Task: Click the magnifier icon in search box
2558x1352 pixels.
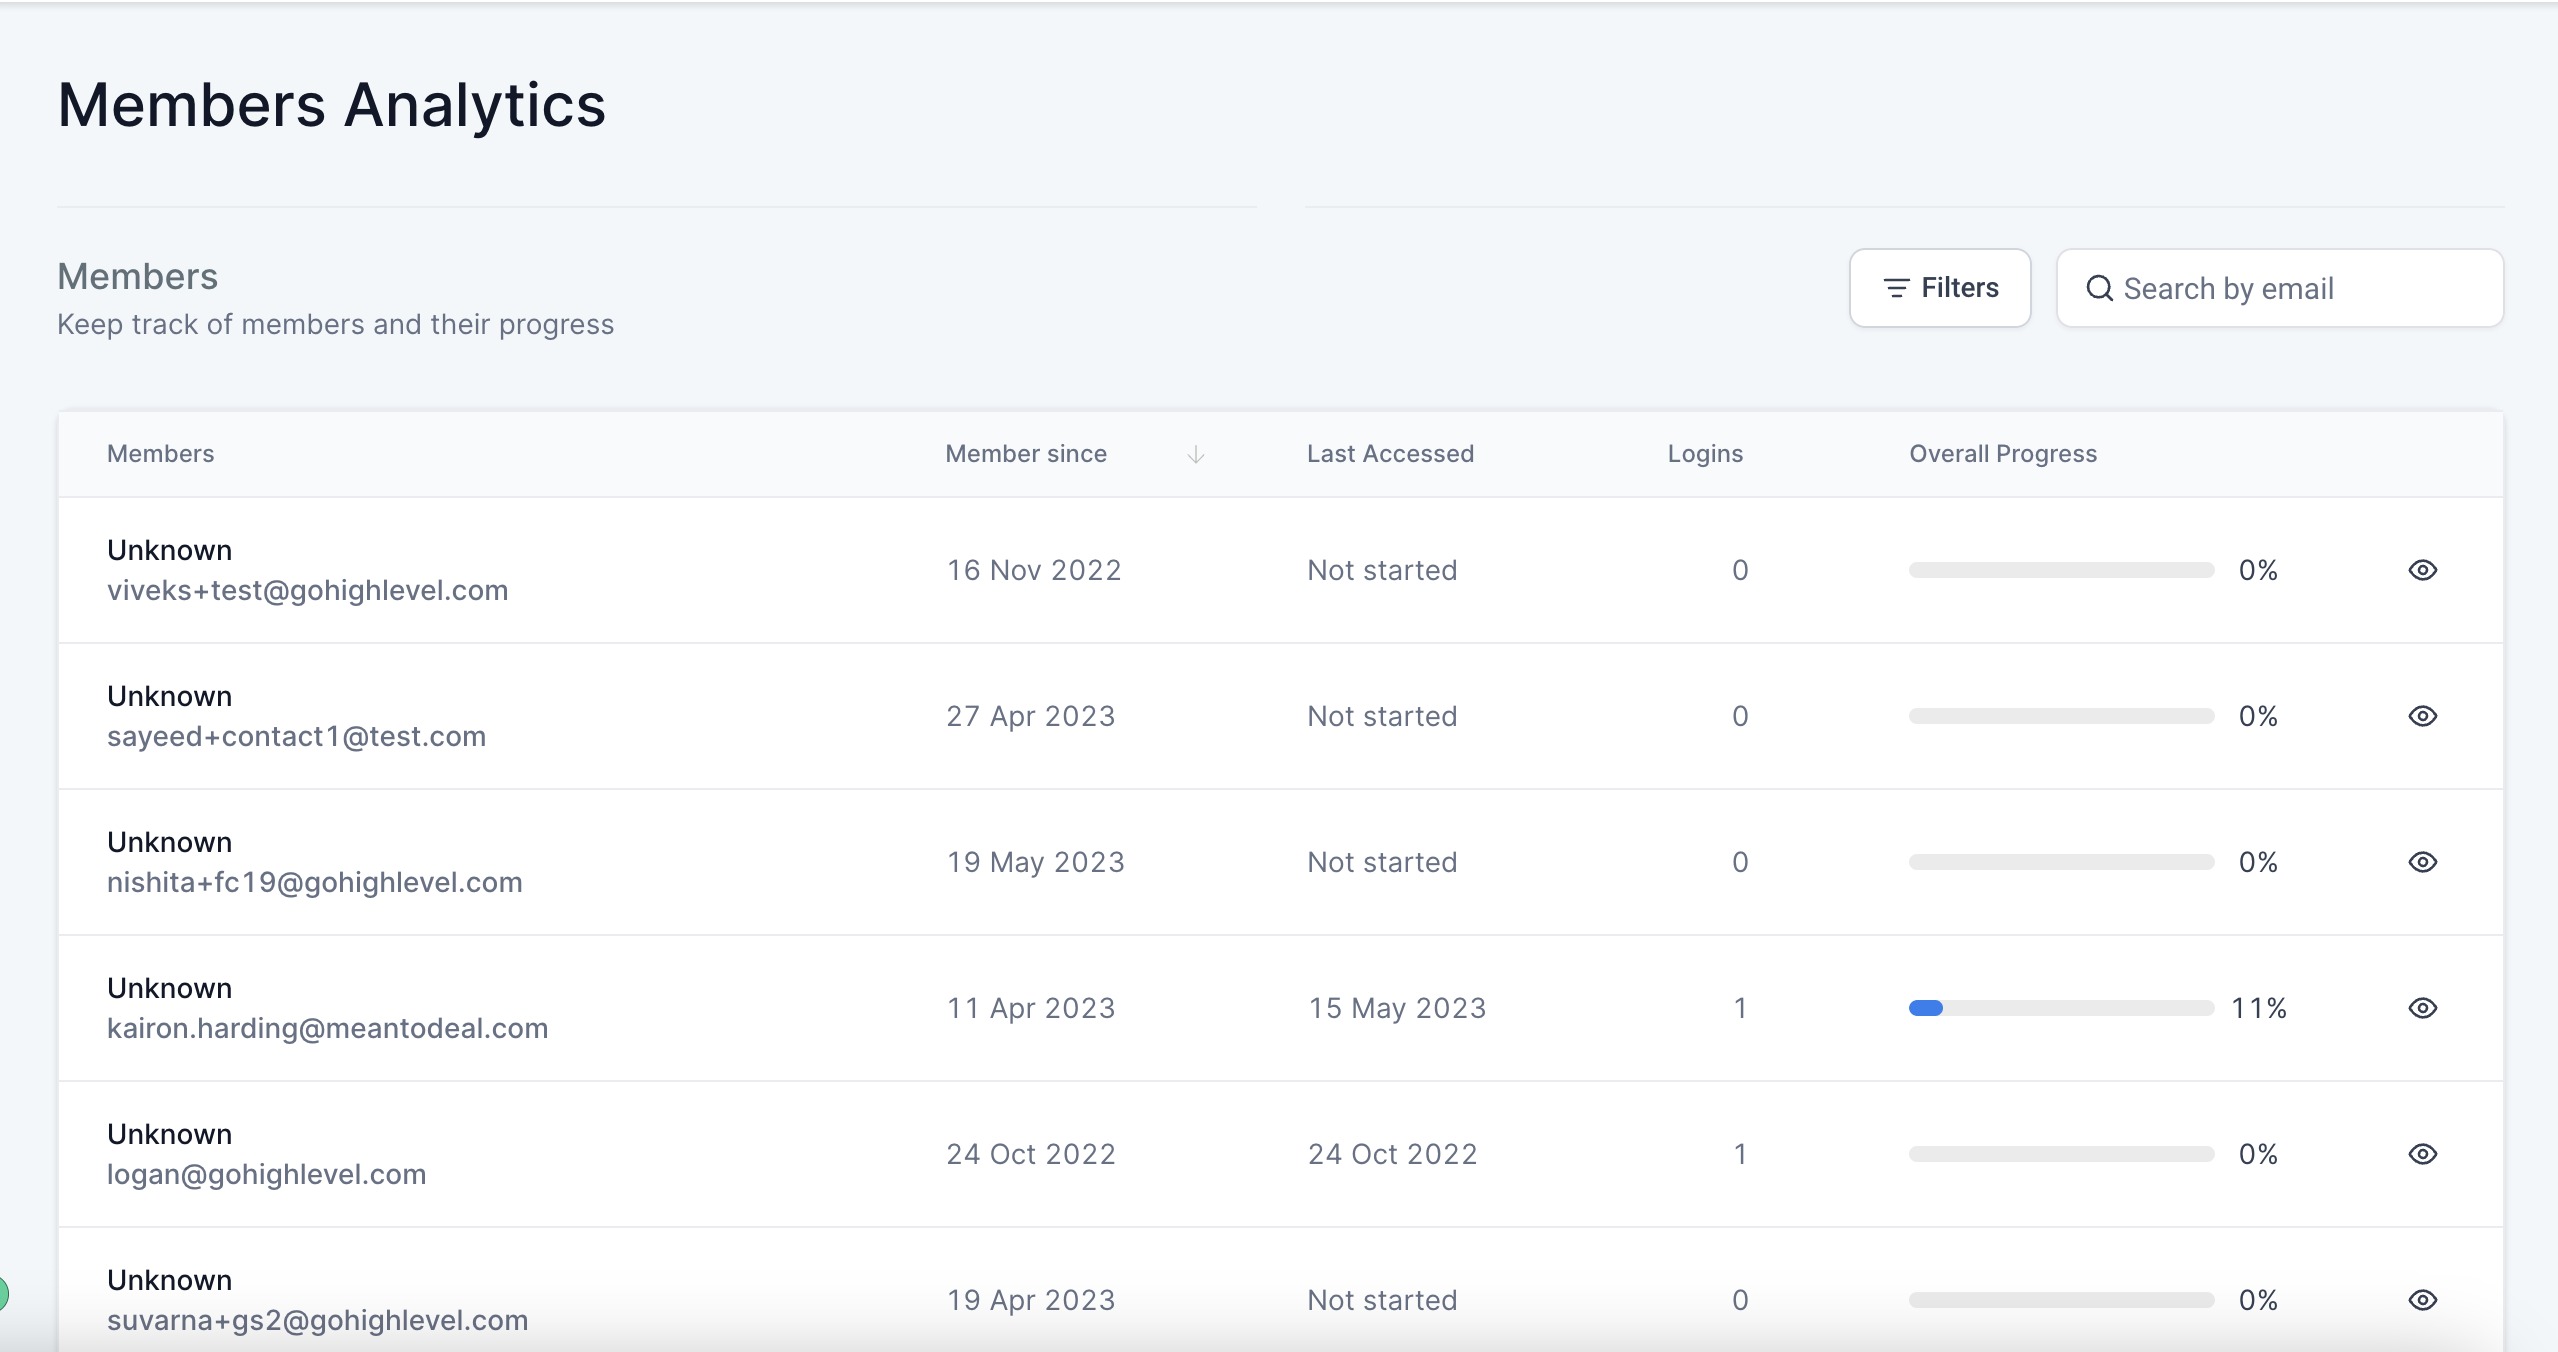Action: click(2099, 289)
